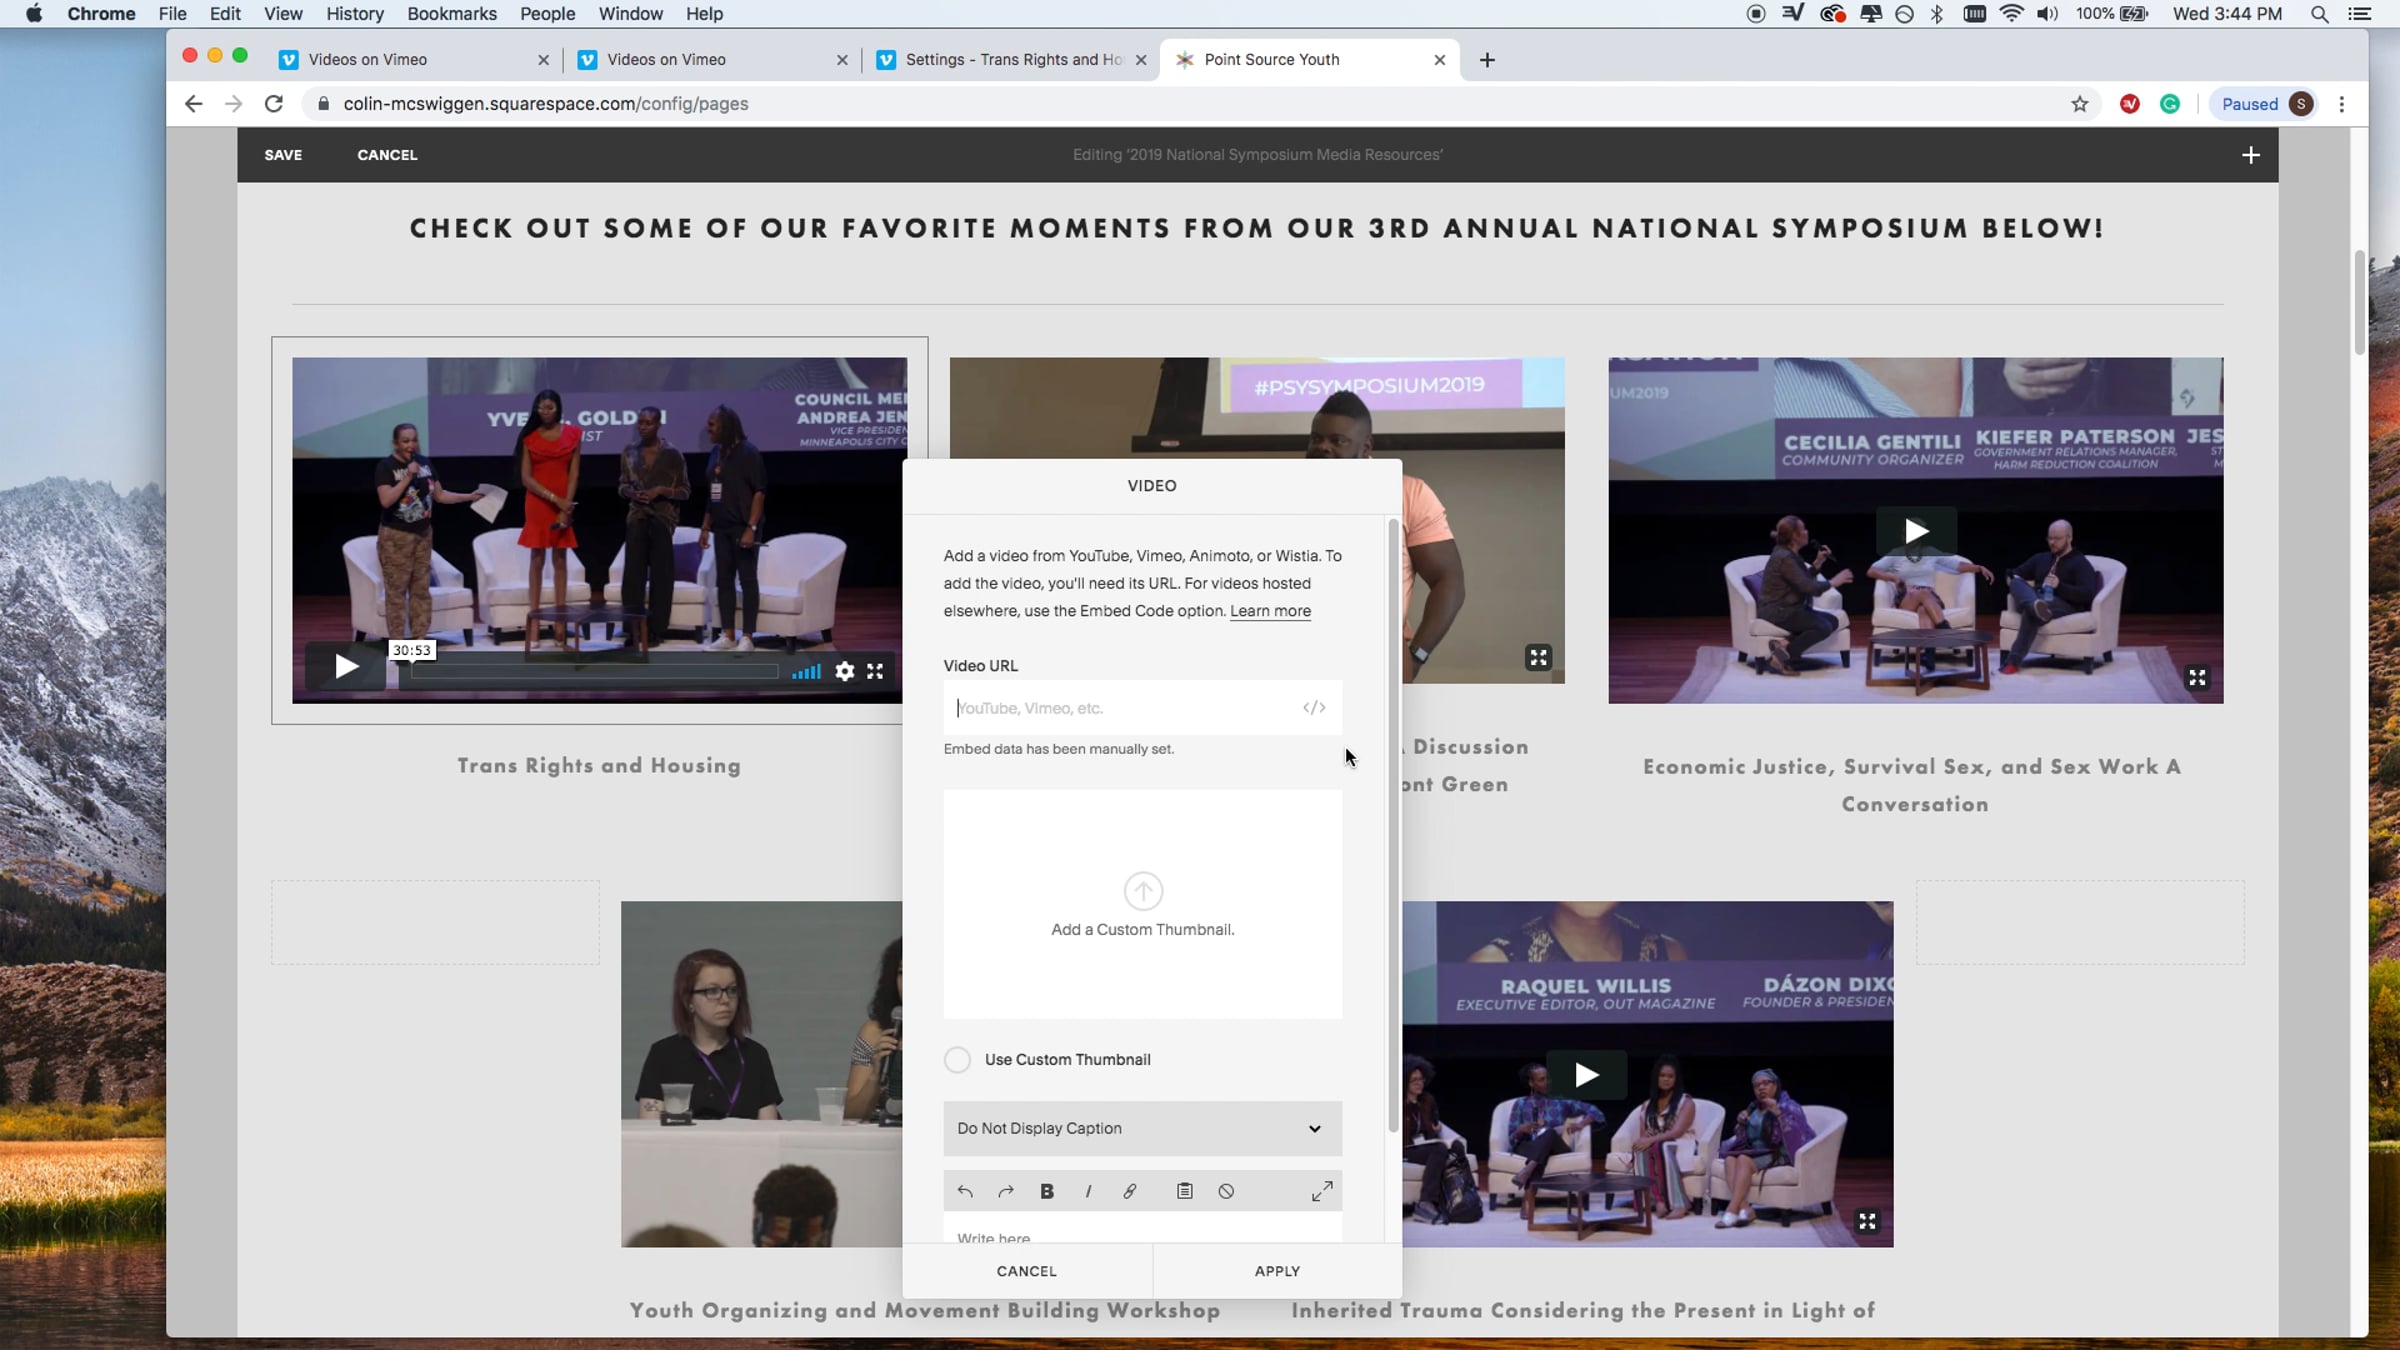Image resolution: width=2400 pixels, height=1350 pixels.
Task: Open the Do Not Display Caption dropdown
Action: (x=1142, y=1128)
